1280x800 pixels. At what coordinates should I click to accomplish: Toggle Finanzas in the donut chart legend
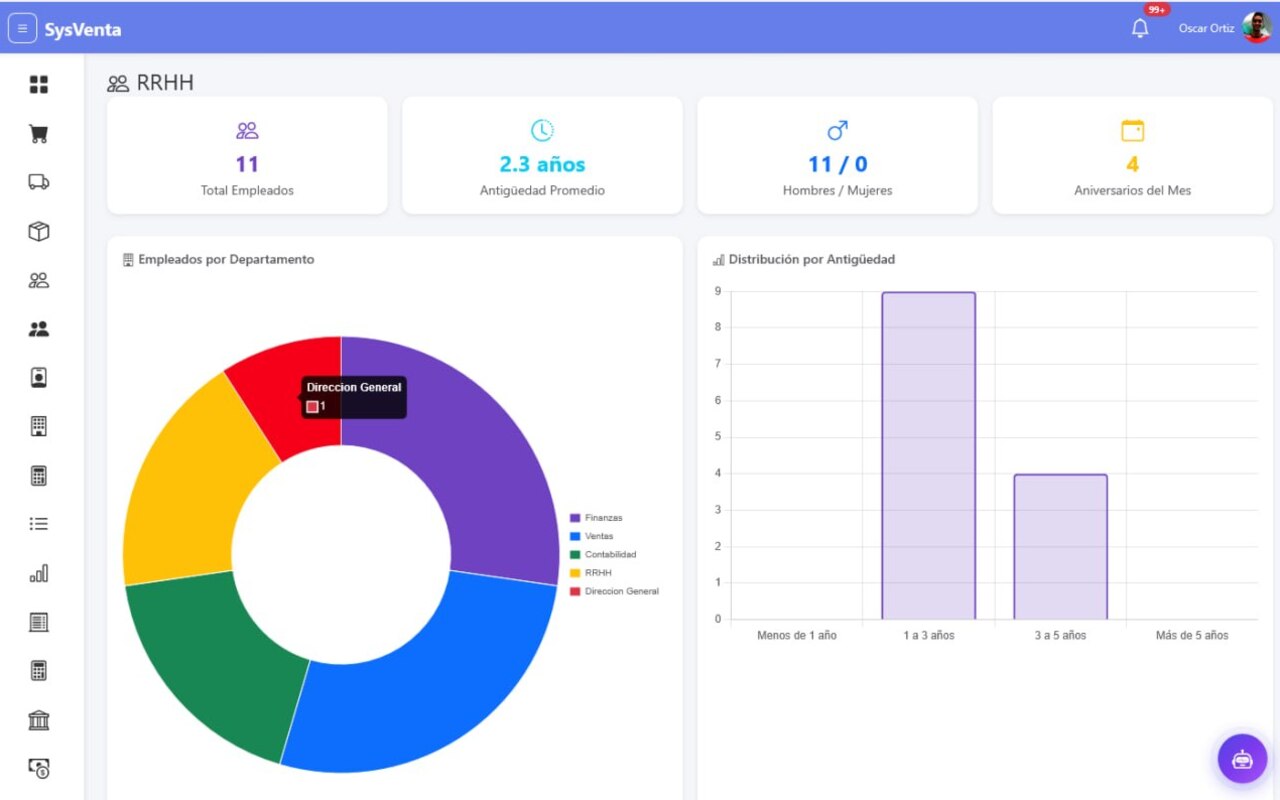tap(596, 518)
